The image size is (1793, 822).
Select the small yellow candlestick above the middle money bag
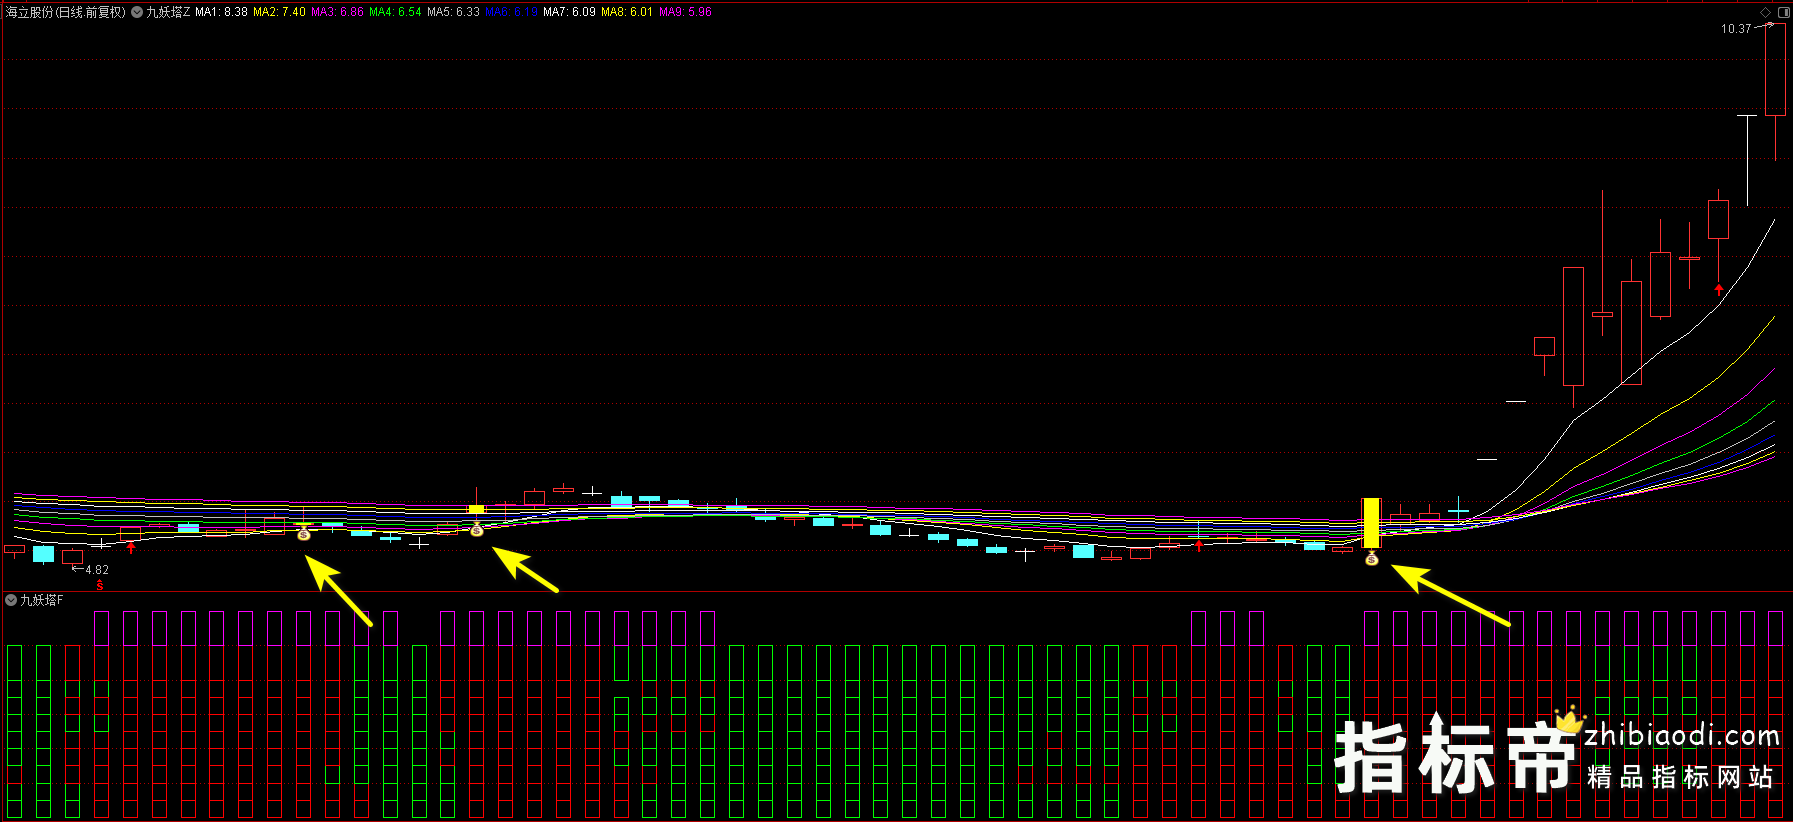[x=476, y=510]
